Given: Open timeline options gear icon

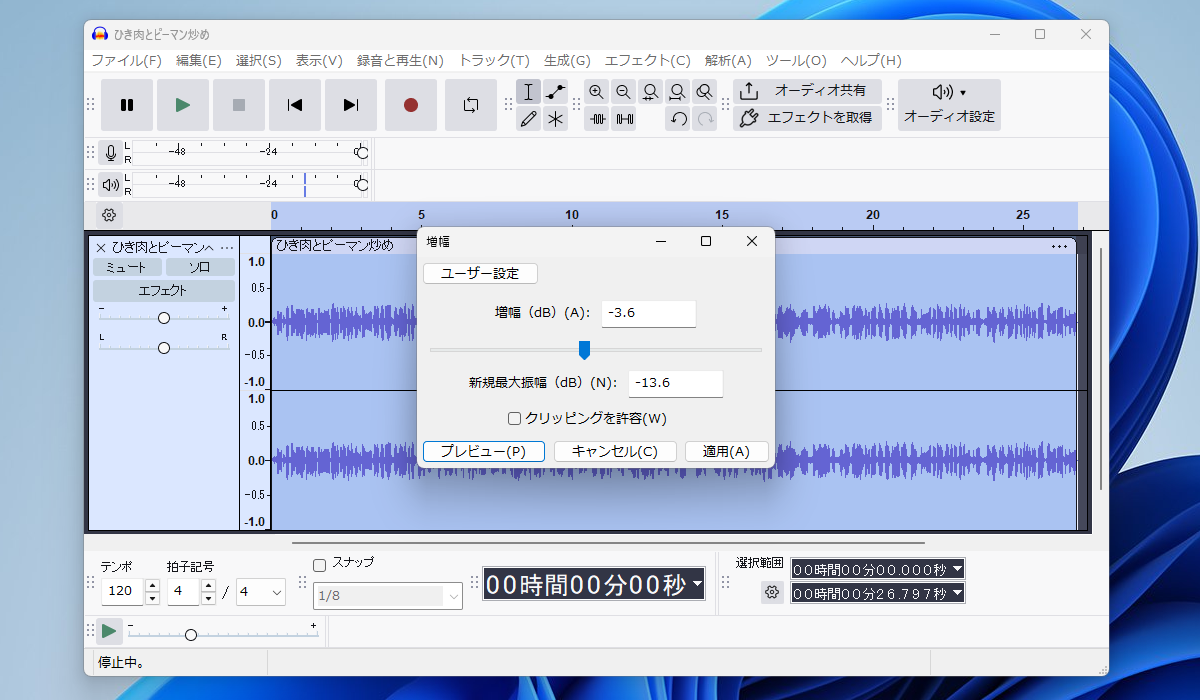Looking at the screenshot, I should (110, 215).
